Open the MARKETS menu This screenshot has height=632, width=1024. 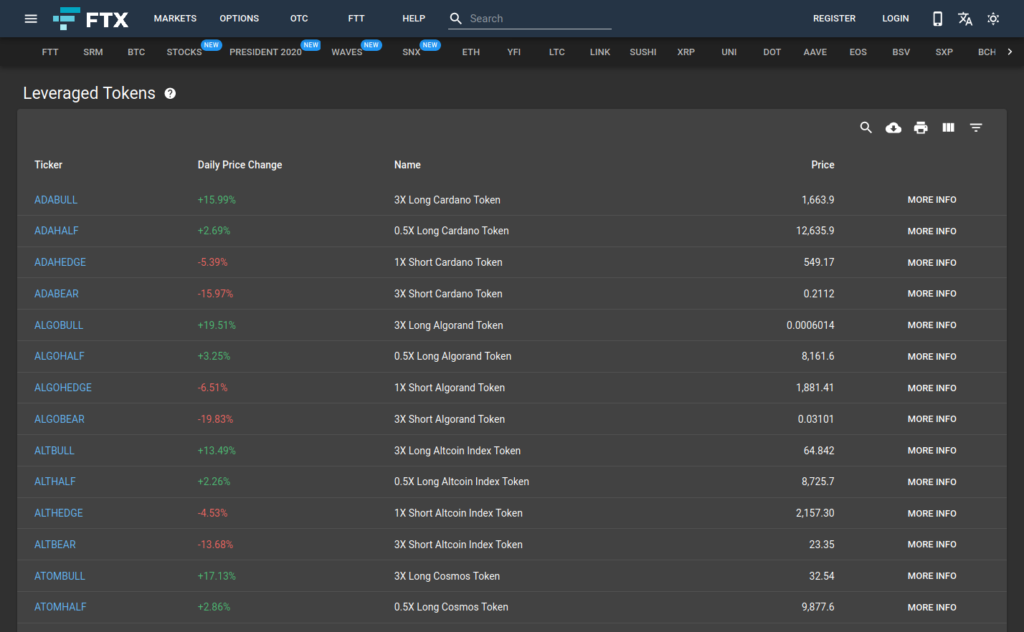[x=175, y=18]
